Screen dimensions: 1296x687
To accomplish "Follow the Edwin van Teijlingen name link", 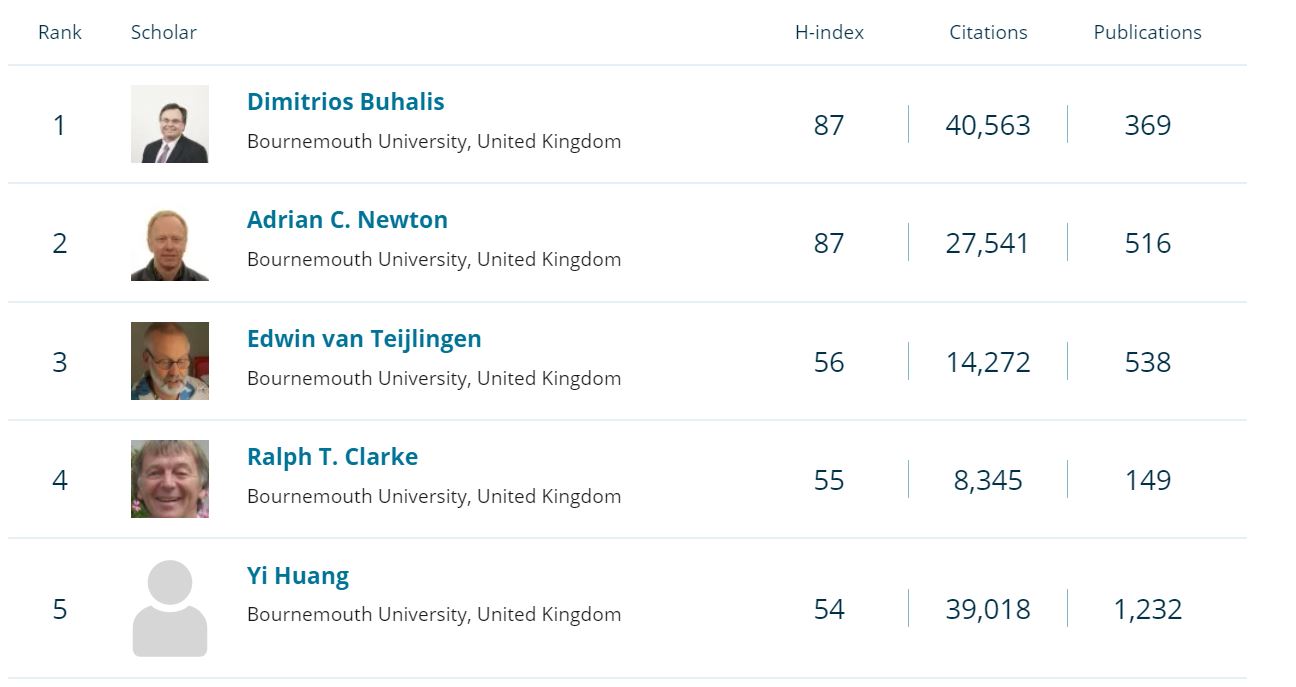I will (364, 339).
